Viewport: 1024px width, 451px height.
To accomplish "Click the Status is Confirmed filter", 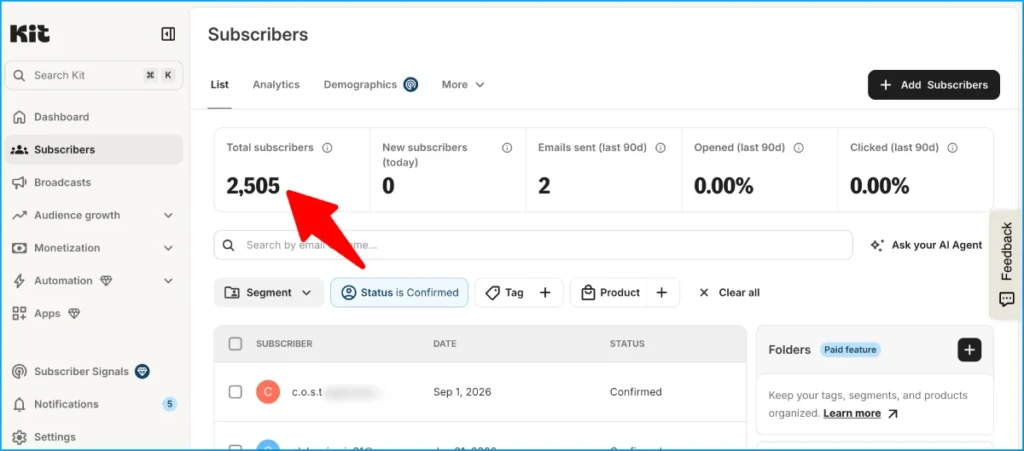I will tap(399, 292).
